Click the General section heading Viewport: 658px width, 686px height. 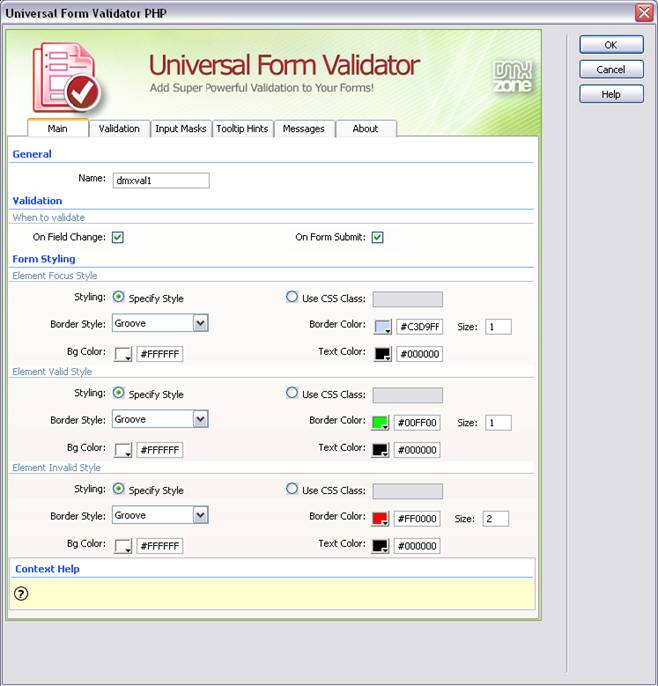pyautogui.click(x=32, y=154)
